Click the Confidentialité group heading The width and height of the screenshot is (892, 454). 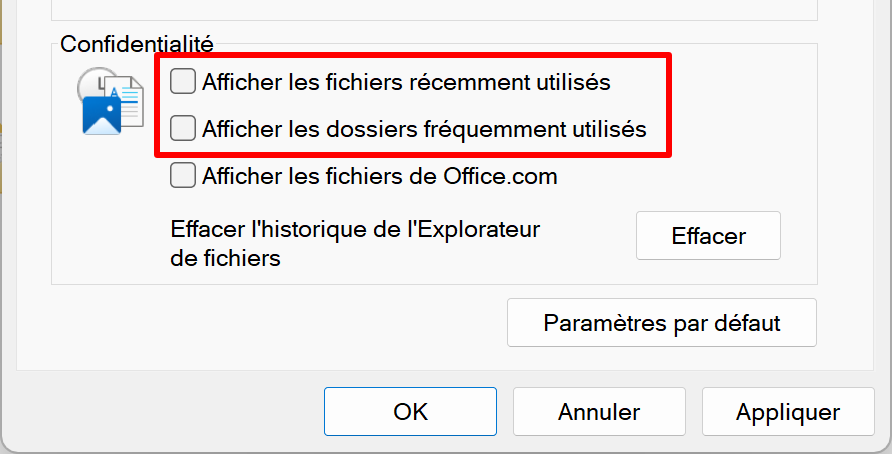tap(137, 44)
